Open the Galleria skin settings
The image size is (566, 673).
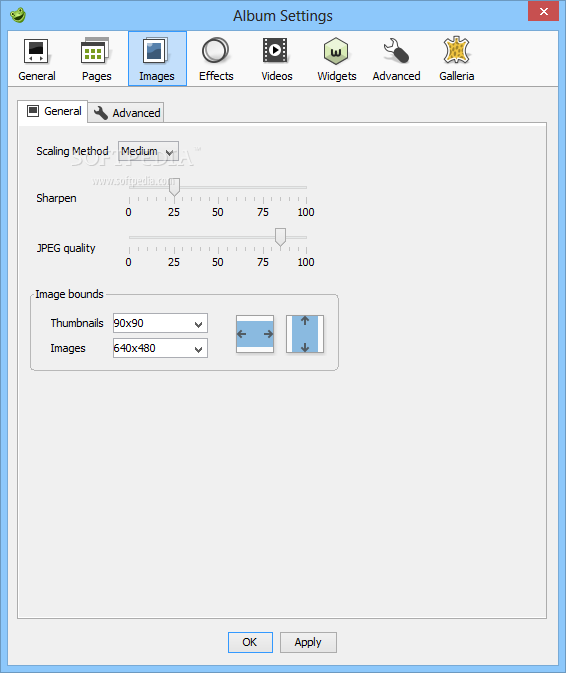(457, 59)
